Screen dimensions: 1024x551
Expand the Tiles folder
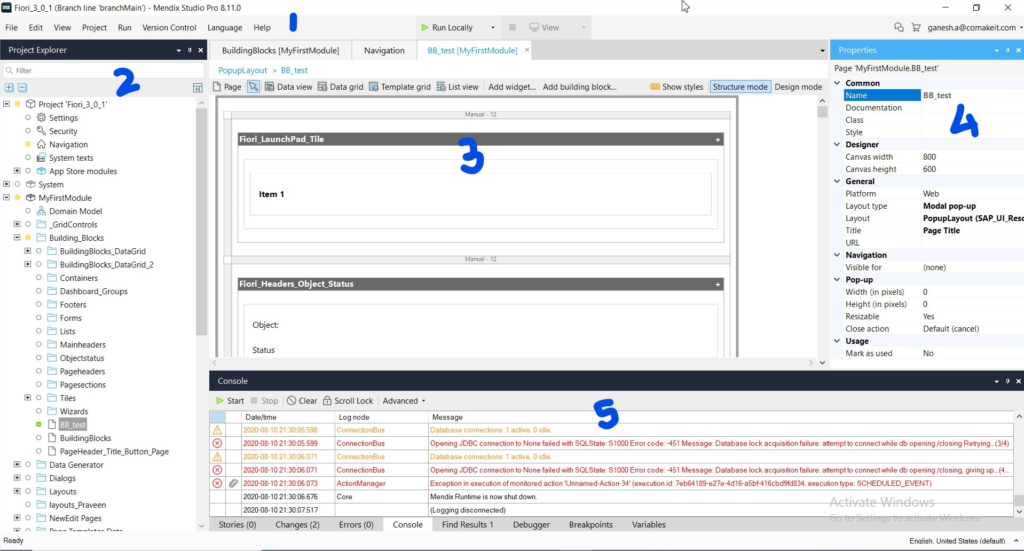[x=27, y=398]
